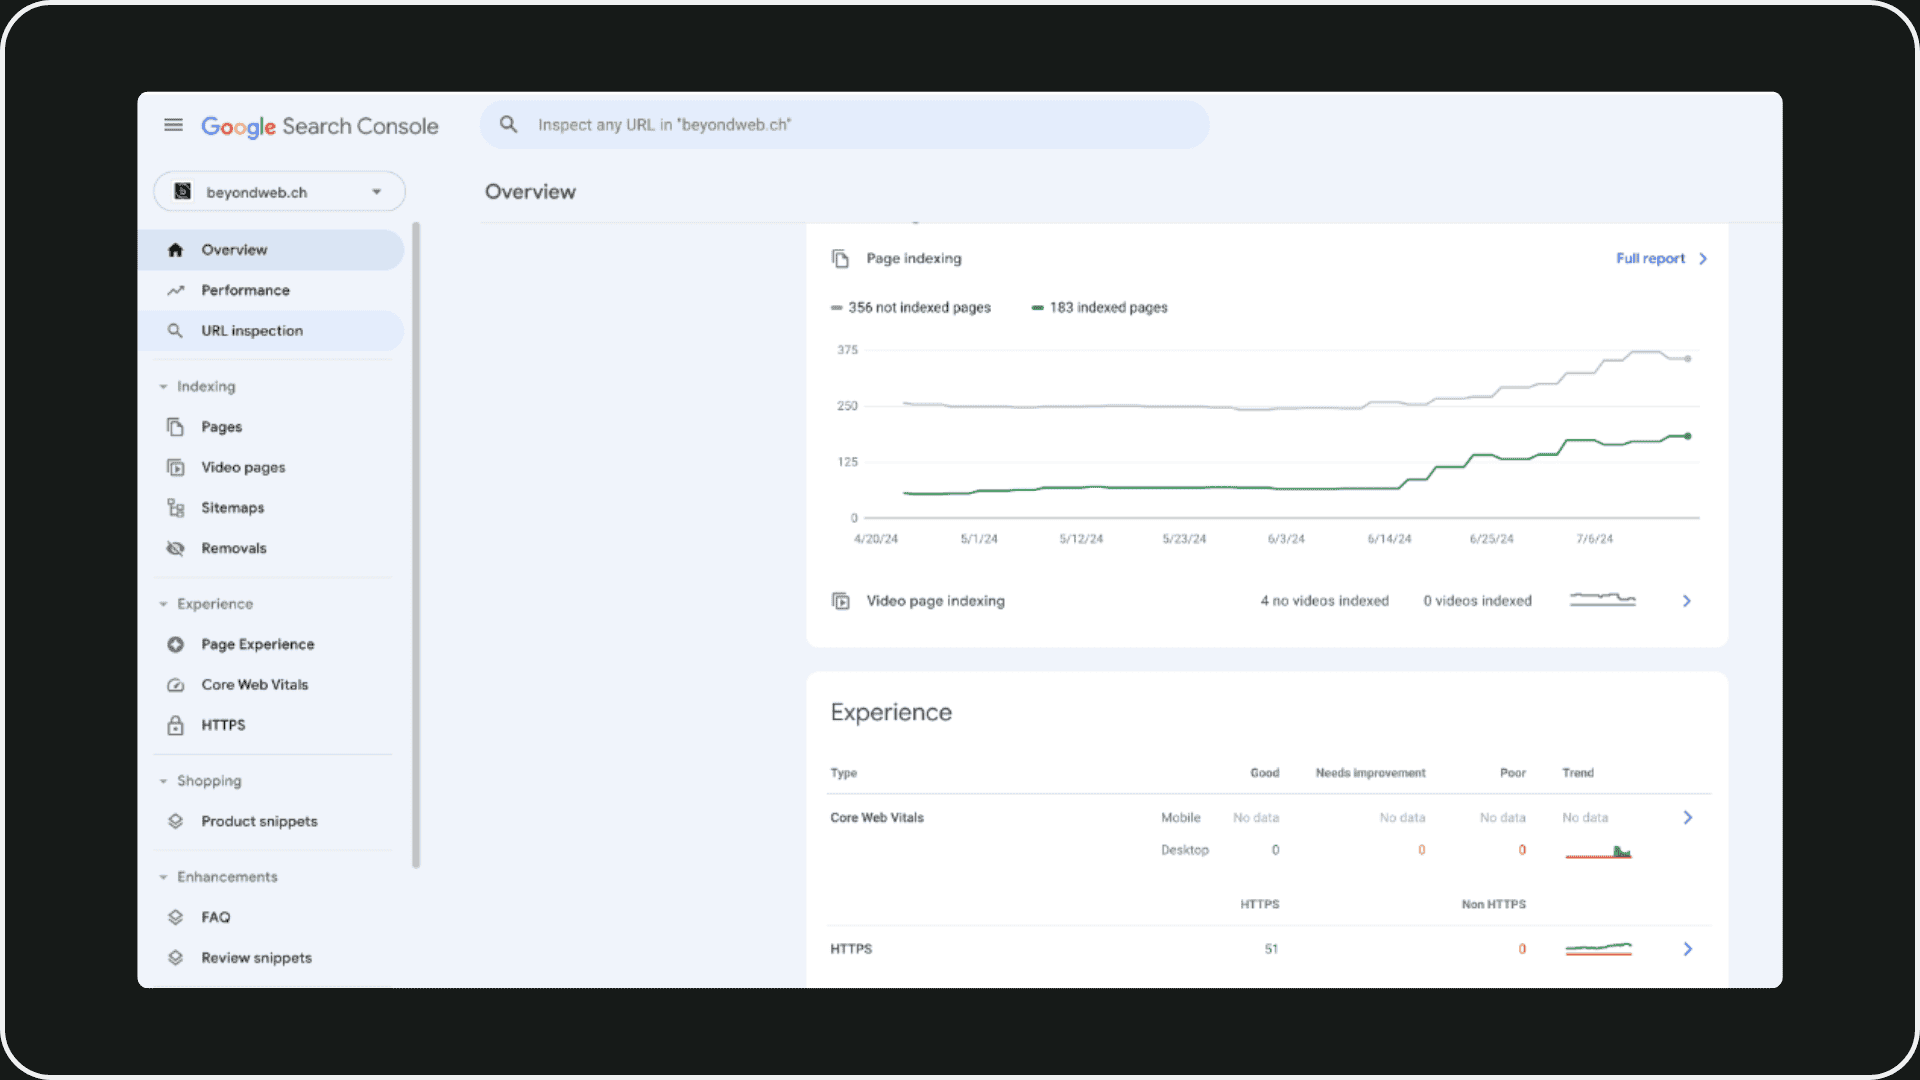
Task: Click the Review snippets icon
Action: (176, 958)
